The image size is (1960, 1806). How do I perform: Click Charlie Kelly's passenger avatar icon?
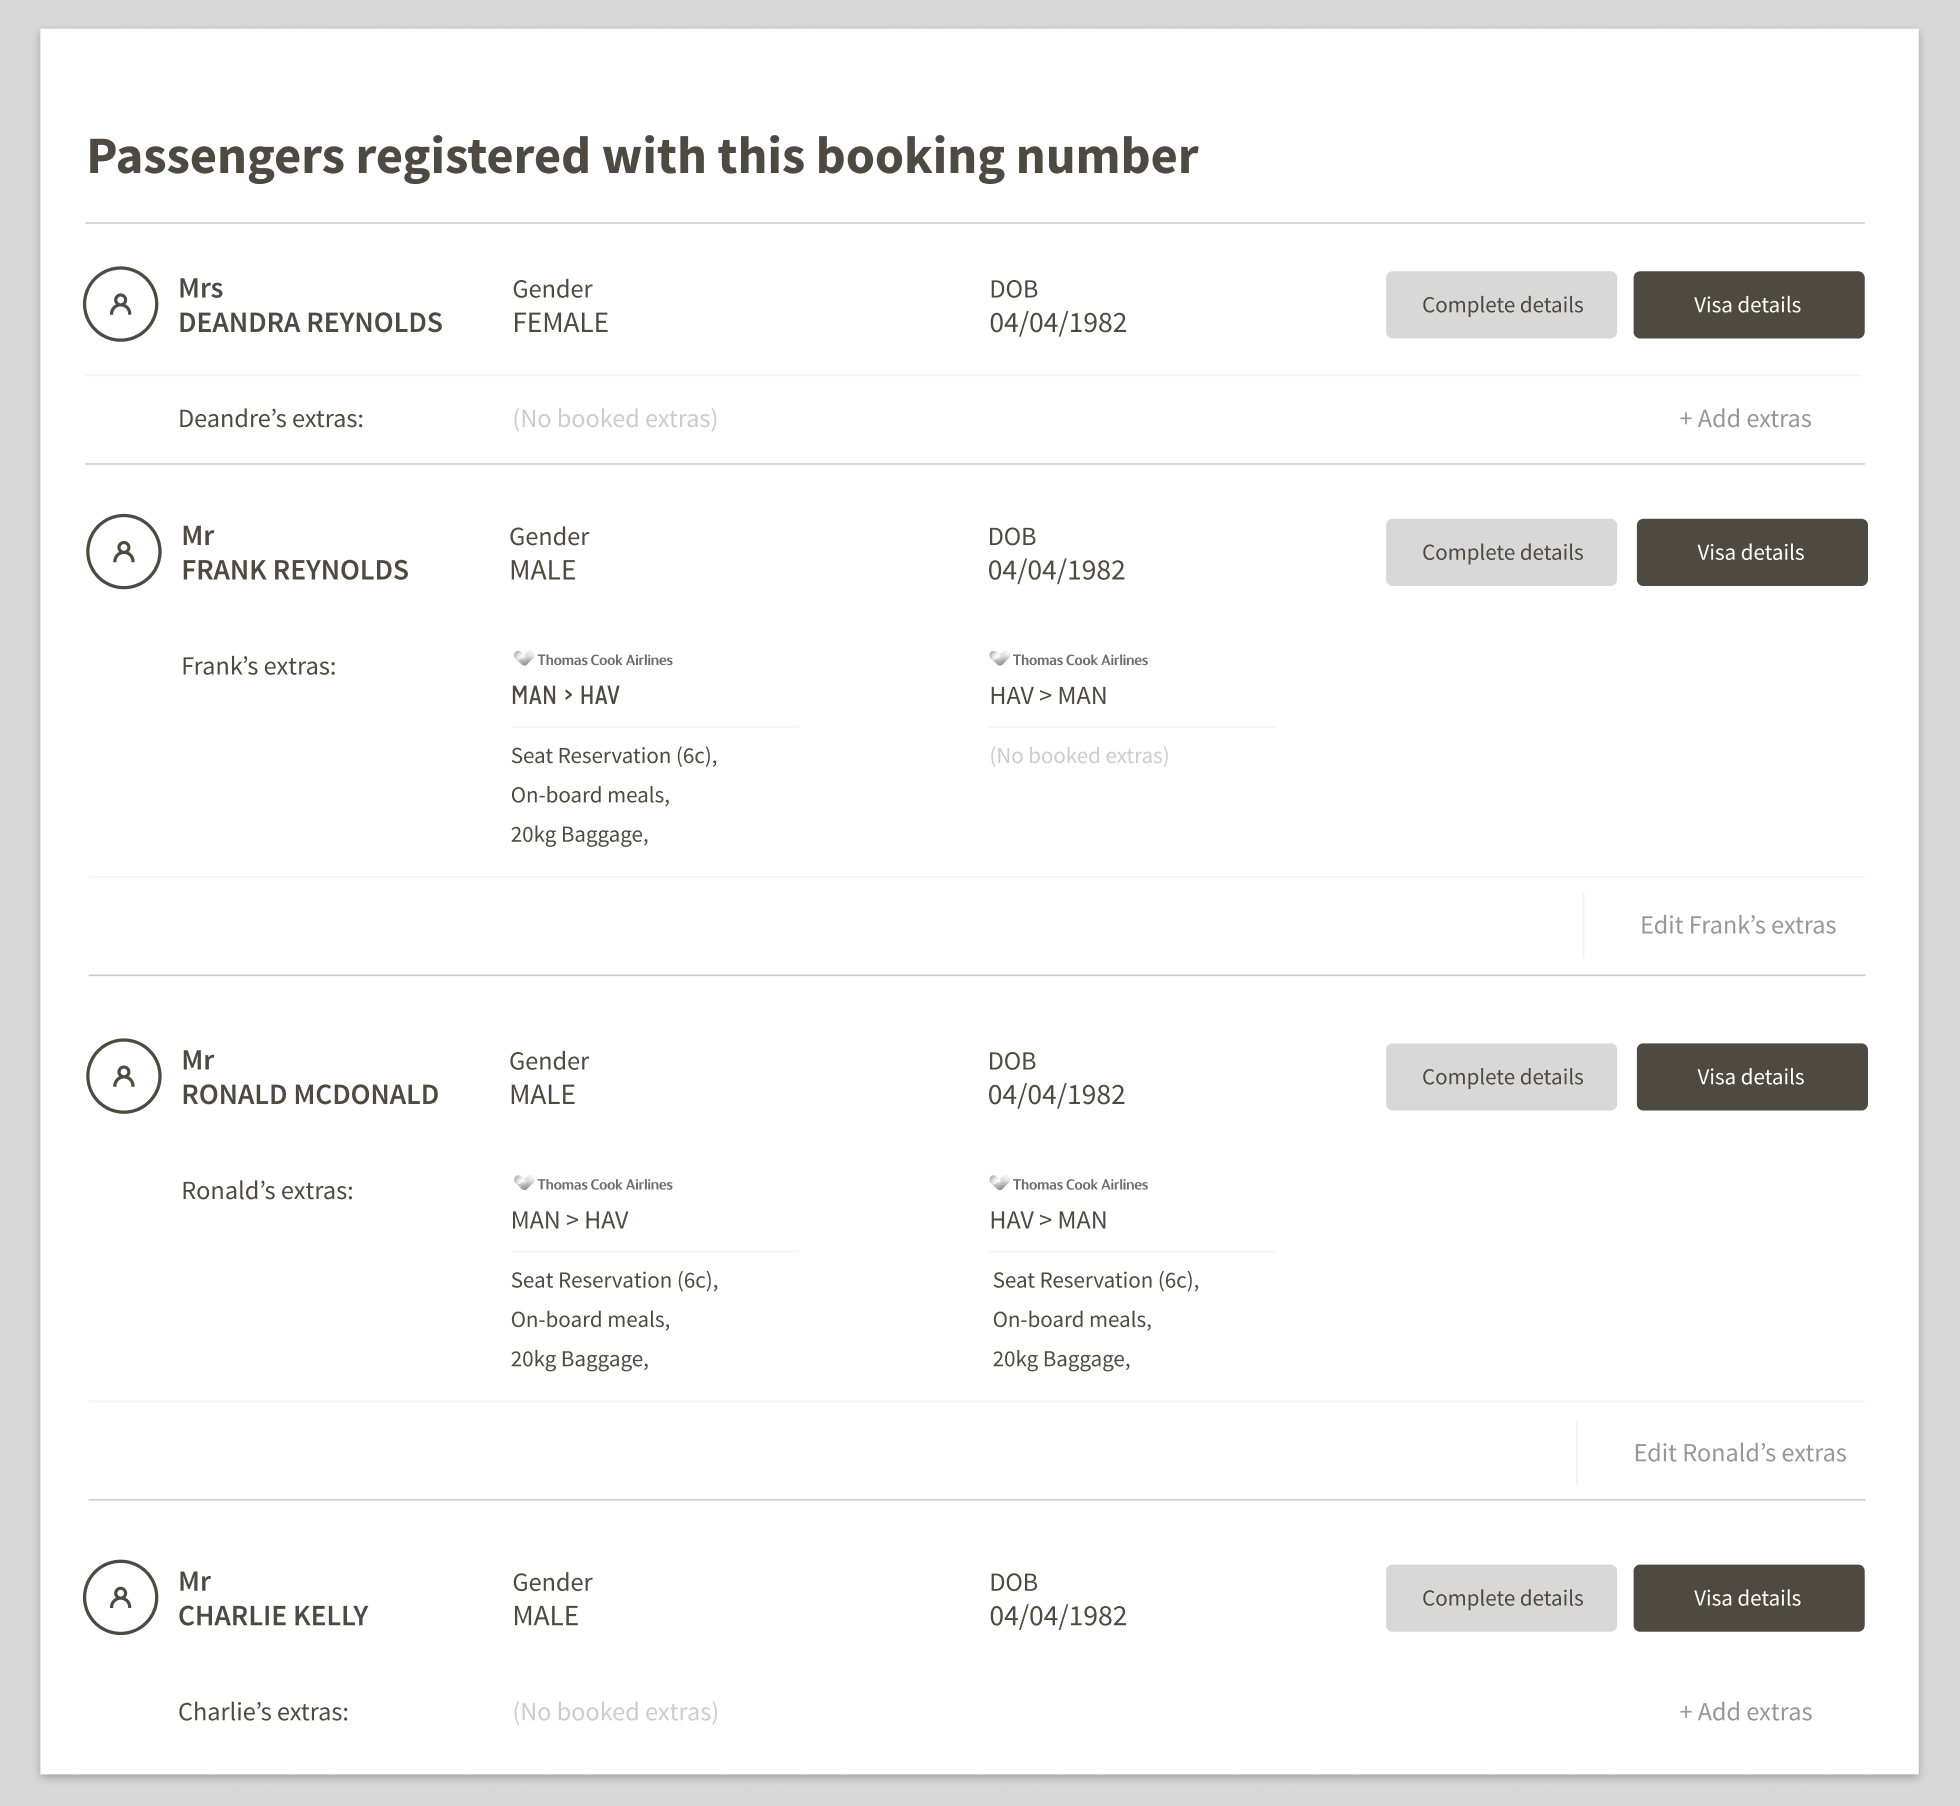tap(120, 1597)
